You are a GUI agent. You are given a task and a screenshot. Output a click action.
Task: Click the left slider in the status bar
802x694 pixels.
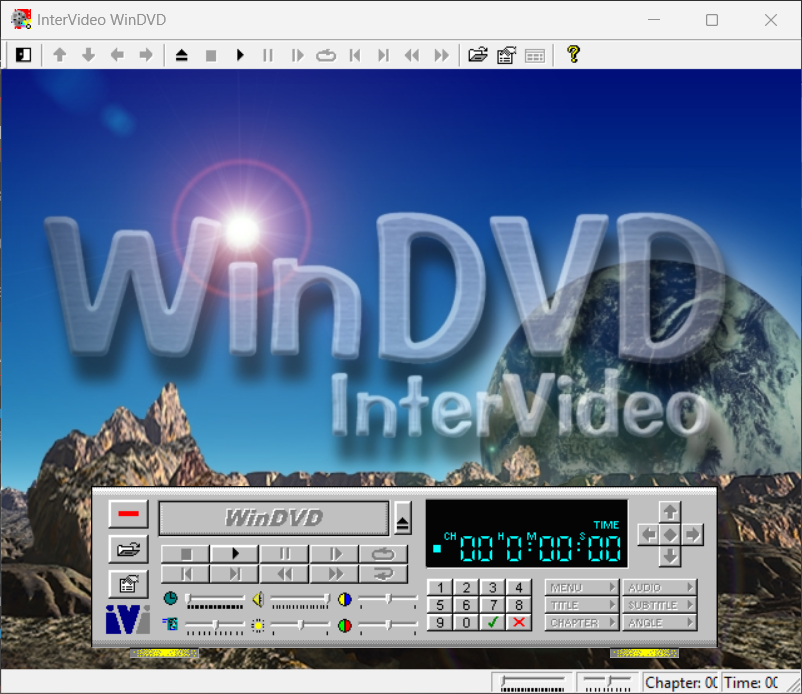(532, 683)
